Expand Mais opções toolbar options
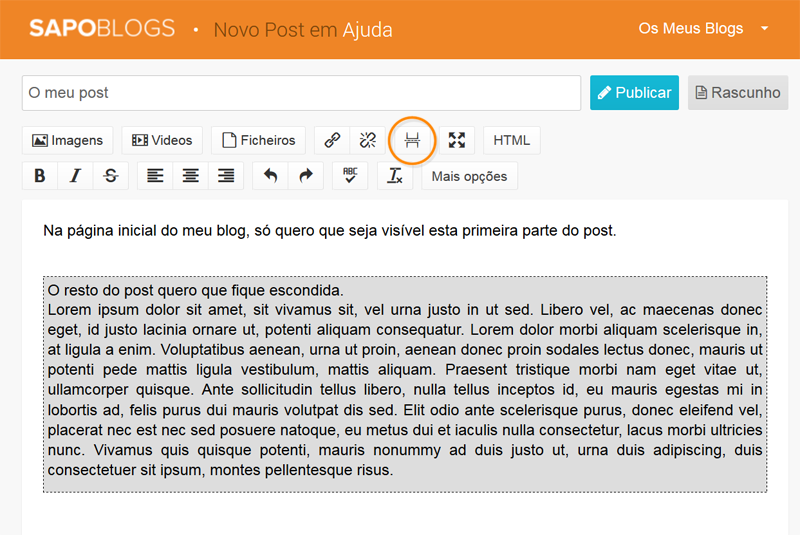 [469, 176]
